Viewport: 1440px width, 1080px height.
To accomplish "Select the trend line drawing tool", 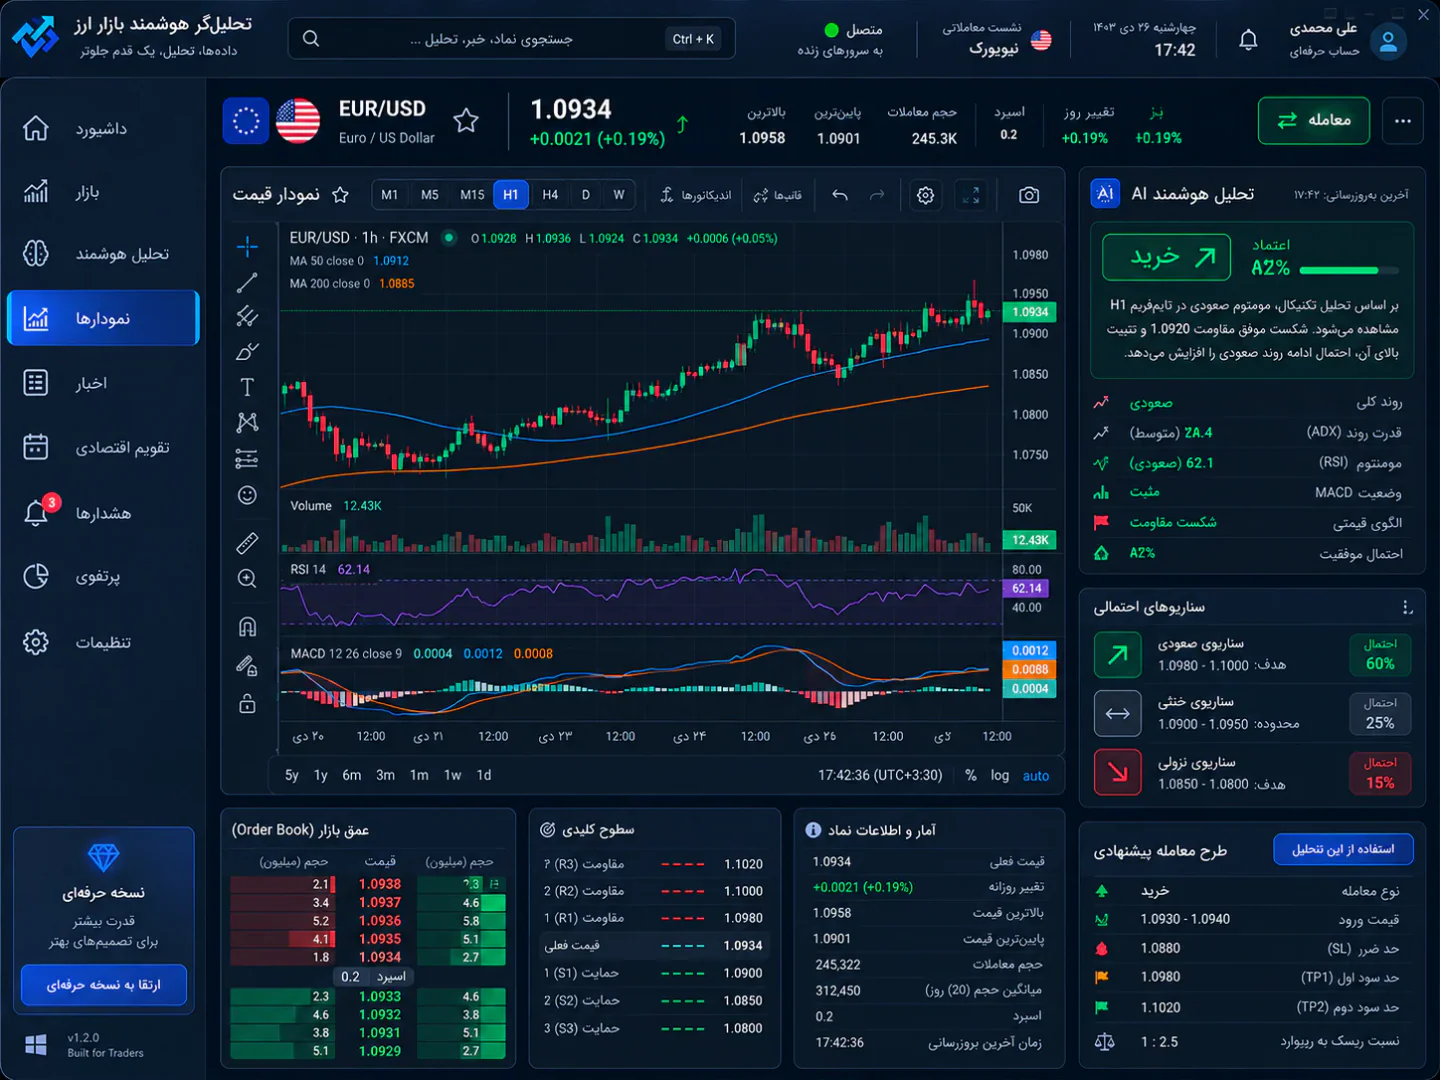I will (247, 282).
